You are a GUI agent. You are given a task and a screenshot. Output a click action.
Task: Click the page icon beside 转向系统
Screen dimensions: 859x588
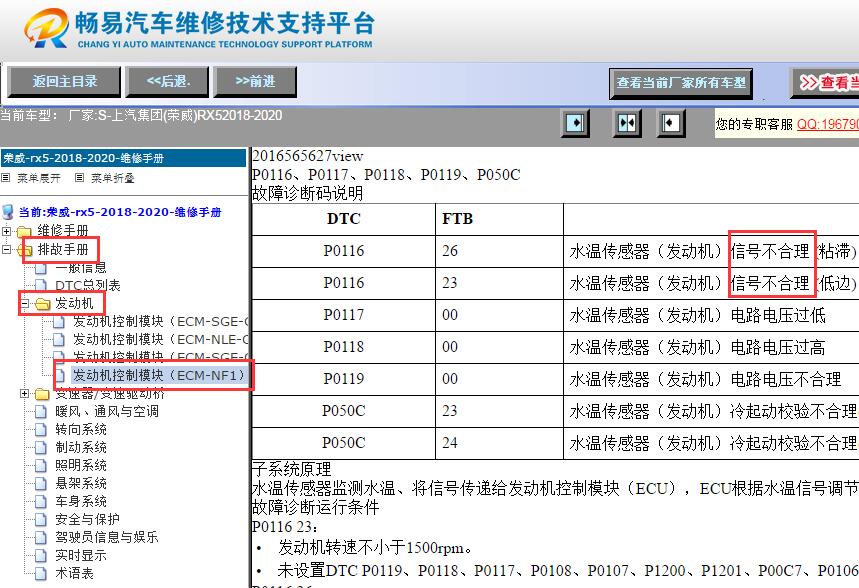point(41,430)
